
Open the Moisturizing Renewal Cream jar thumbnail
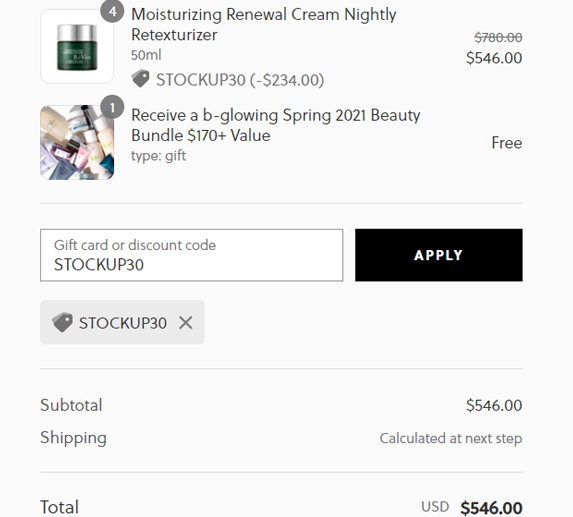(x=77, y=46)
